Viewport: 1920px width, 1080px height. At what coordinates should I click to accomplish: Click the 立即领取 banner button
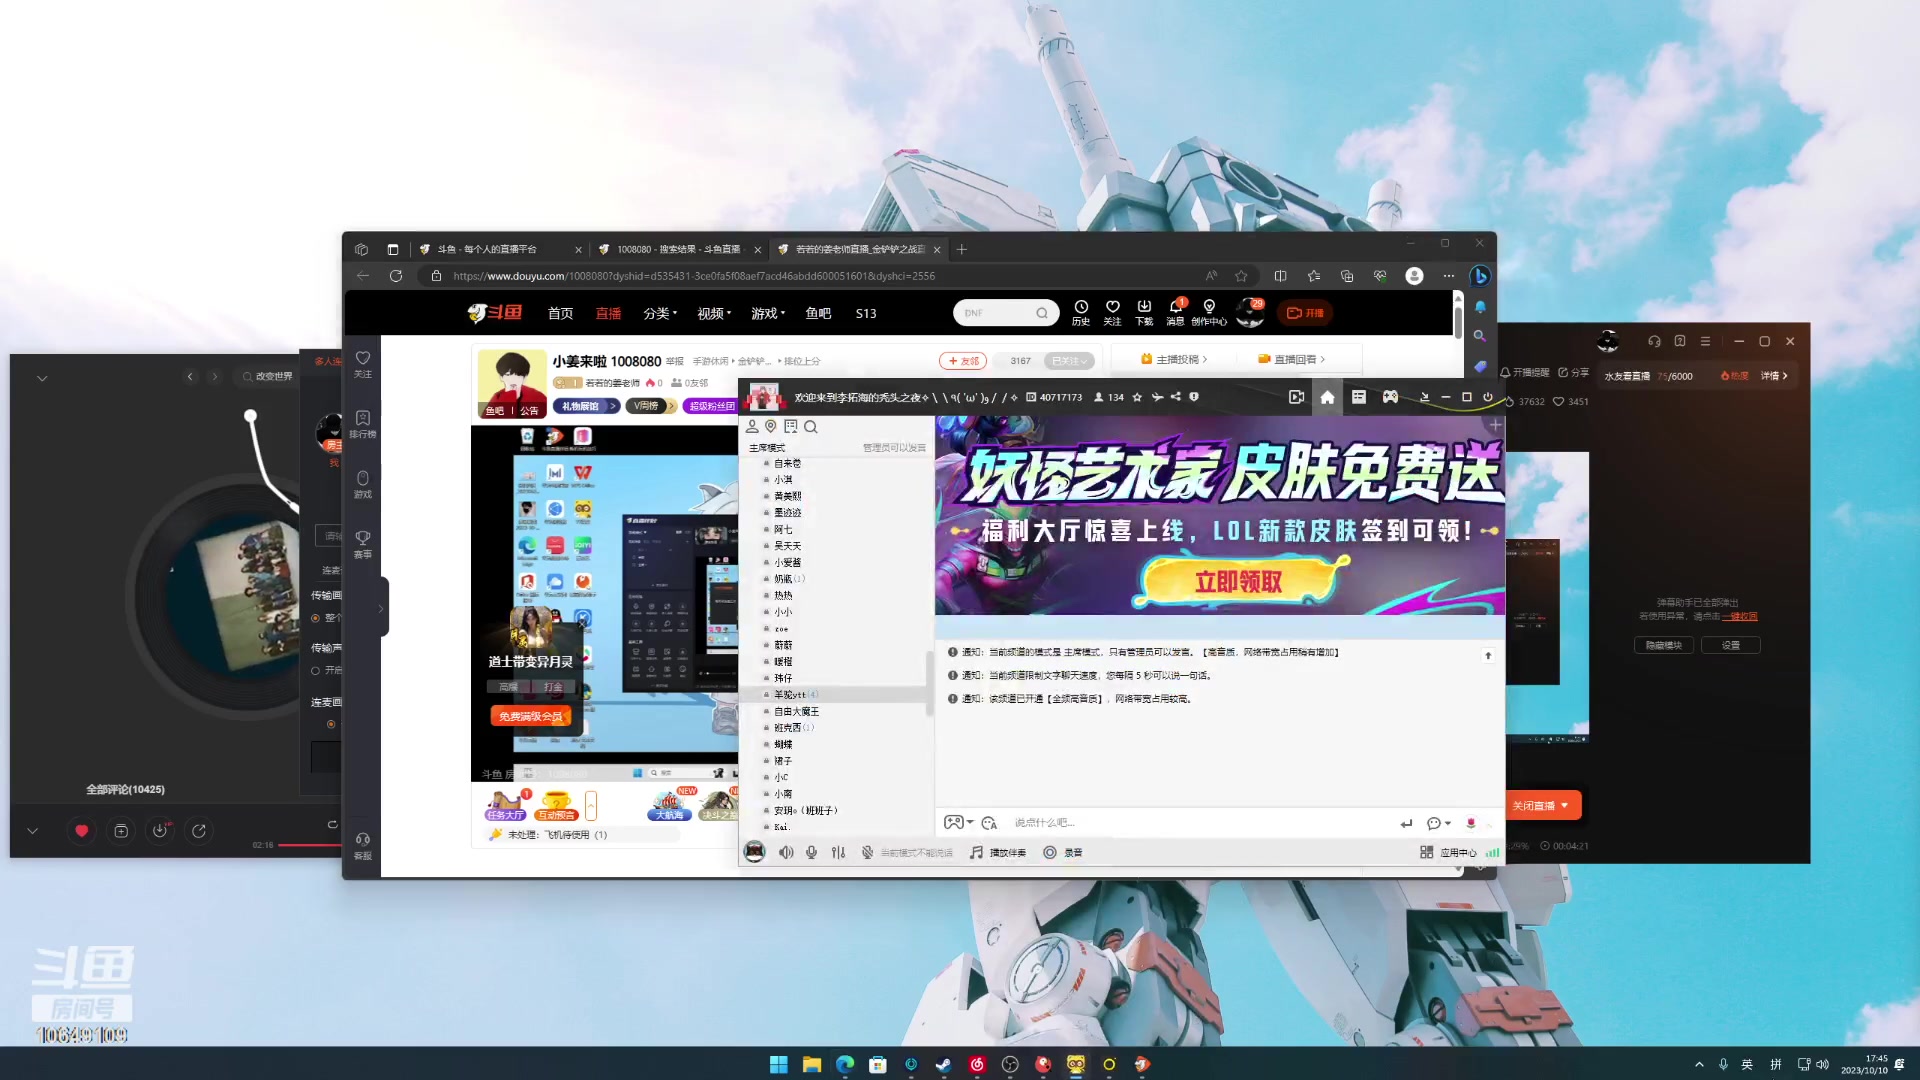[1238, 581]
